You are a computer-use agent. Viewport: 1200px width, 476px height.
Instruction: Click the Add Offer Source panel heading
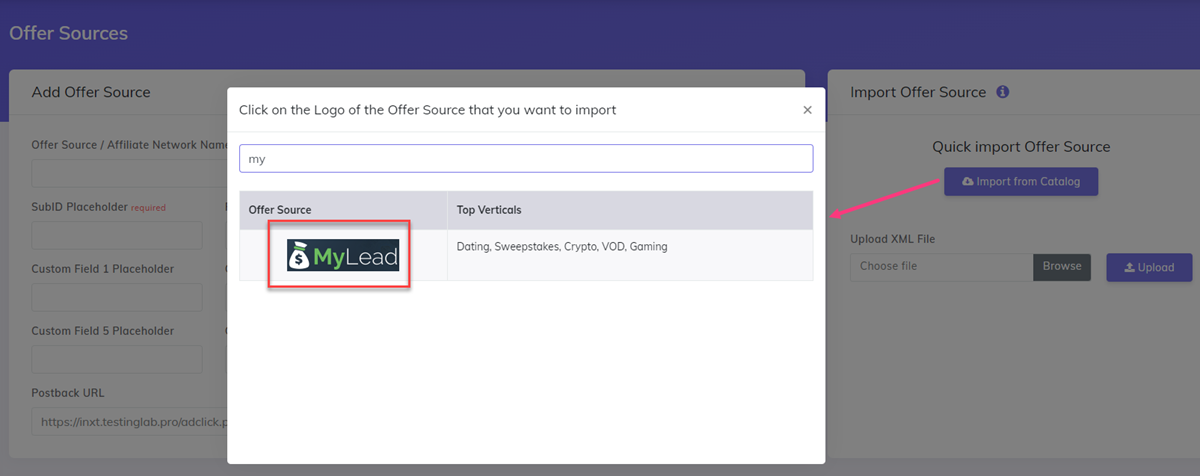click(91, 92)
